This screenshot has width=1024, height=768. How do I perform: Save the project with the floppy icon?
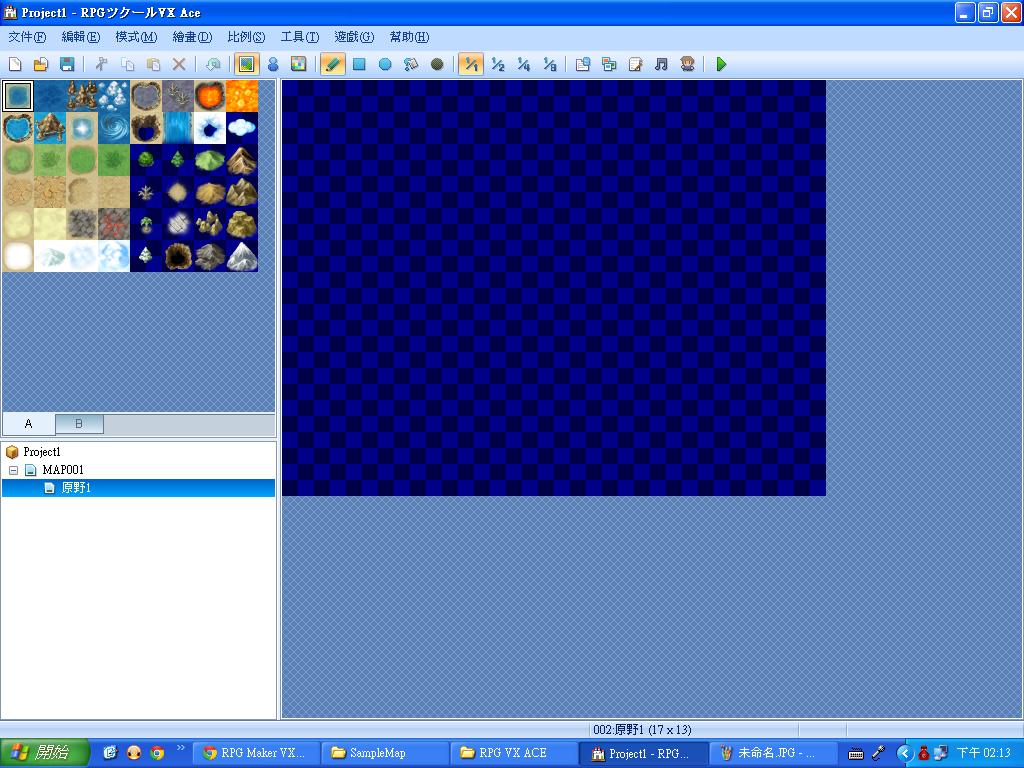(x=67, y=64)
